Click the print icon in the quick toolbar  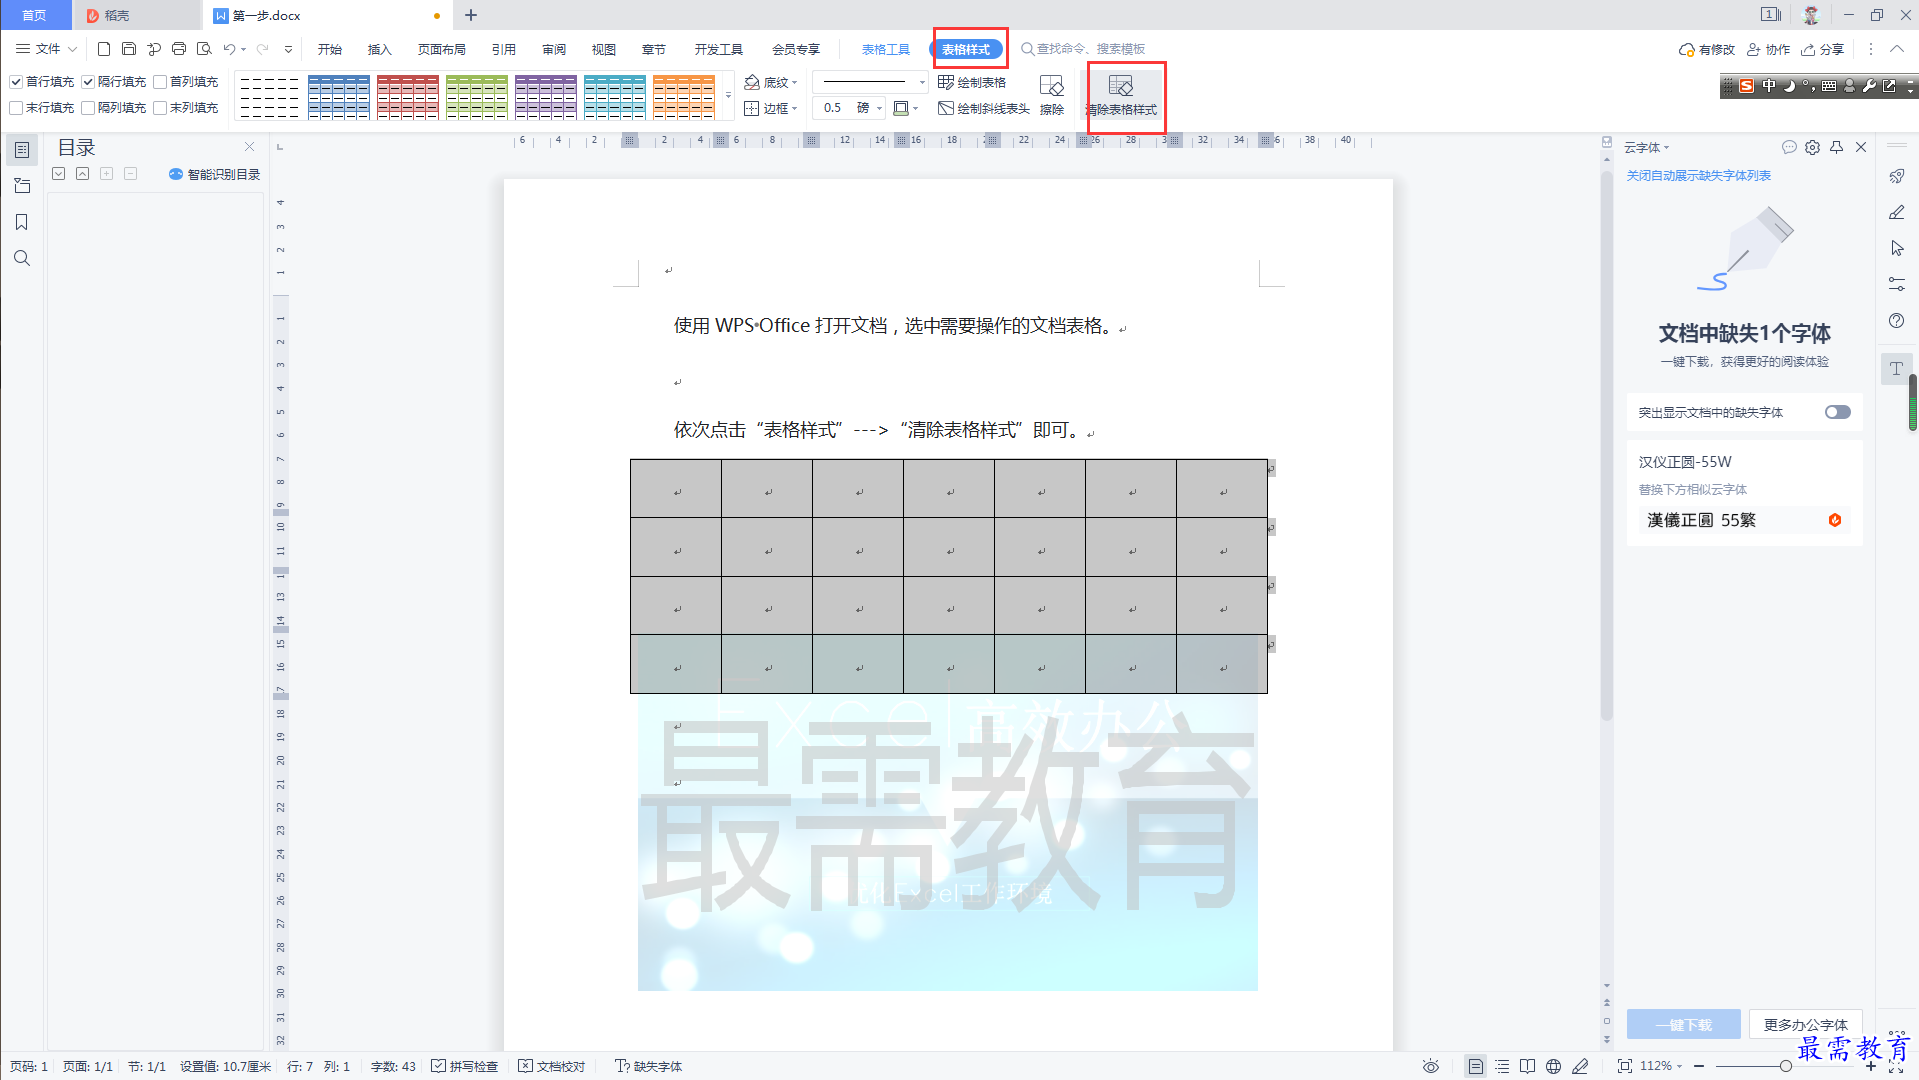179,49
